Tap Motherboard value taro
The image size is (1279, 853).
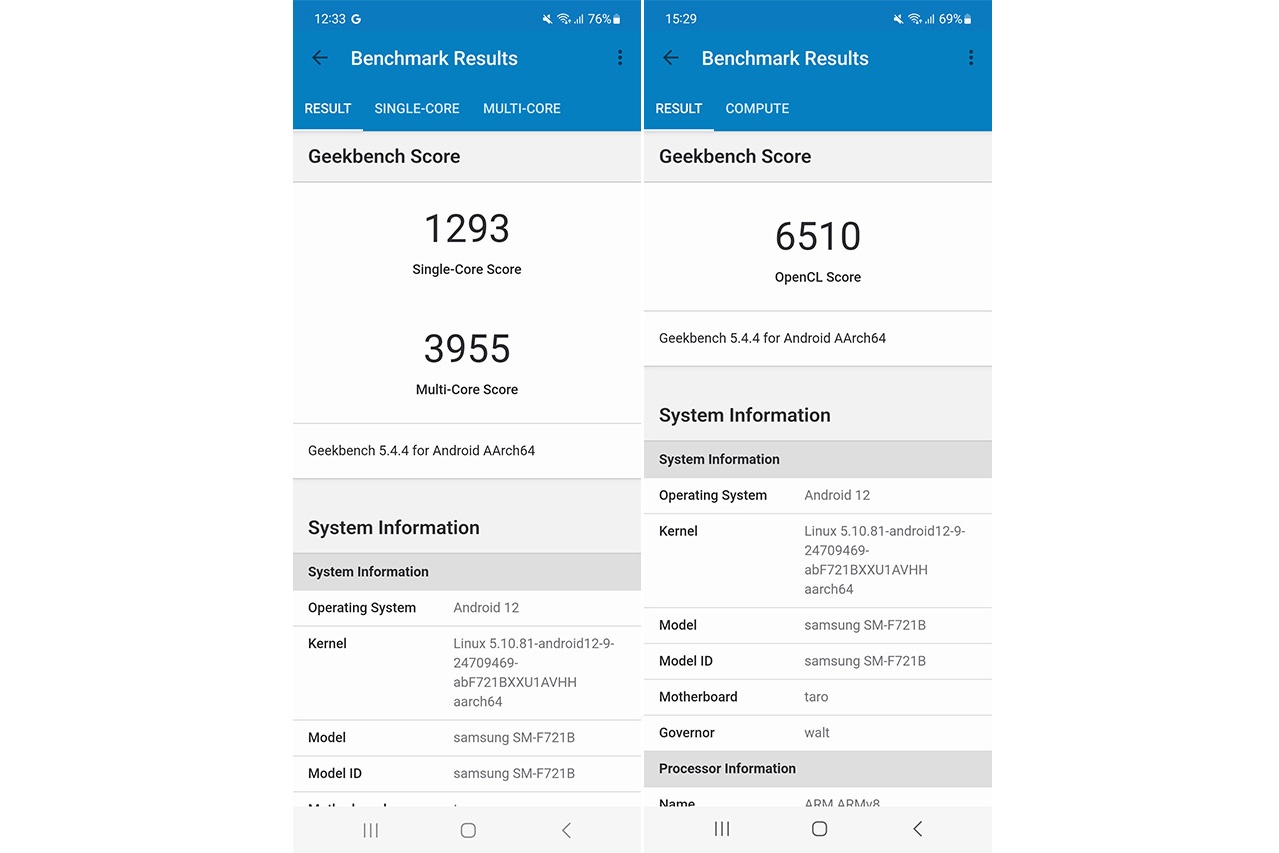[816, 697]
